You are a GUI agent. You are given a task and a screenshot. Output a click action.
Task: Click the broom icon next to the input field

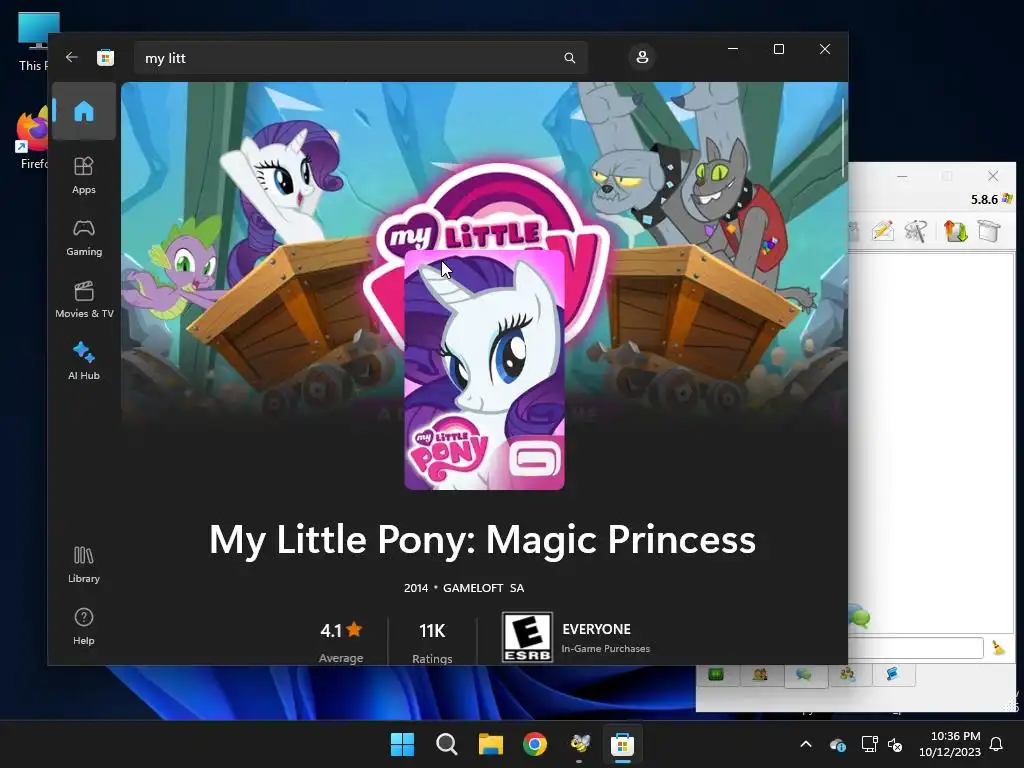[999, 648]
